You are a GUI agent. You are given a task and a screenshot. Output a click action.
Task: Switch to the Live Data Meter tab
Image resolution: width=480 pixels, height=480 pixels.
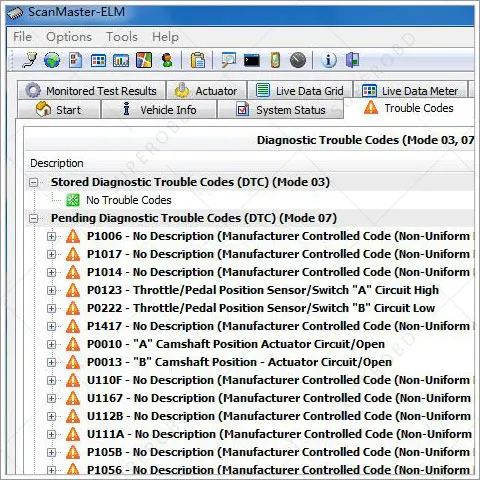(410, 90)
